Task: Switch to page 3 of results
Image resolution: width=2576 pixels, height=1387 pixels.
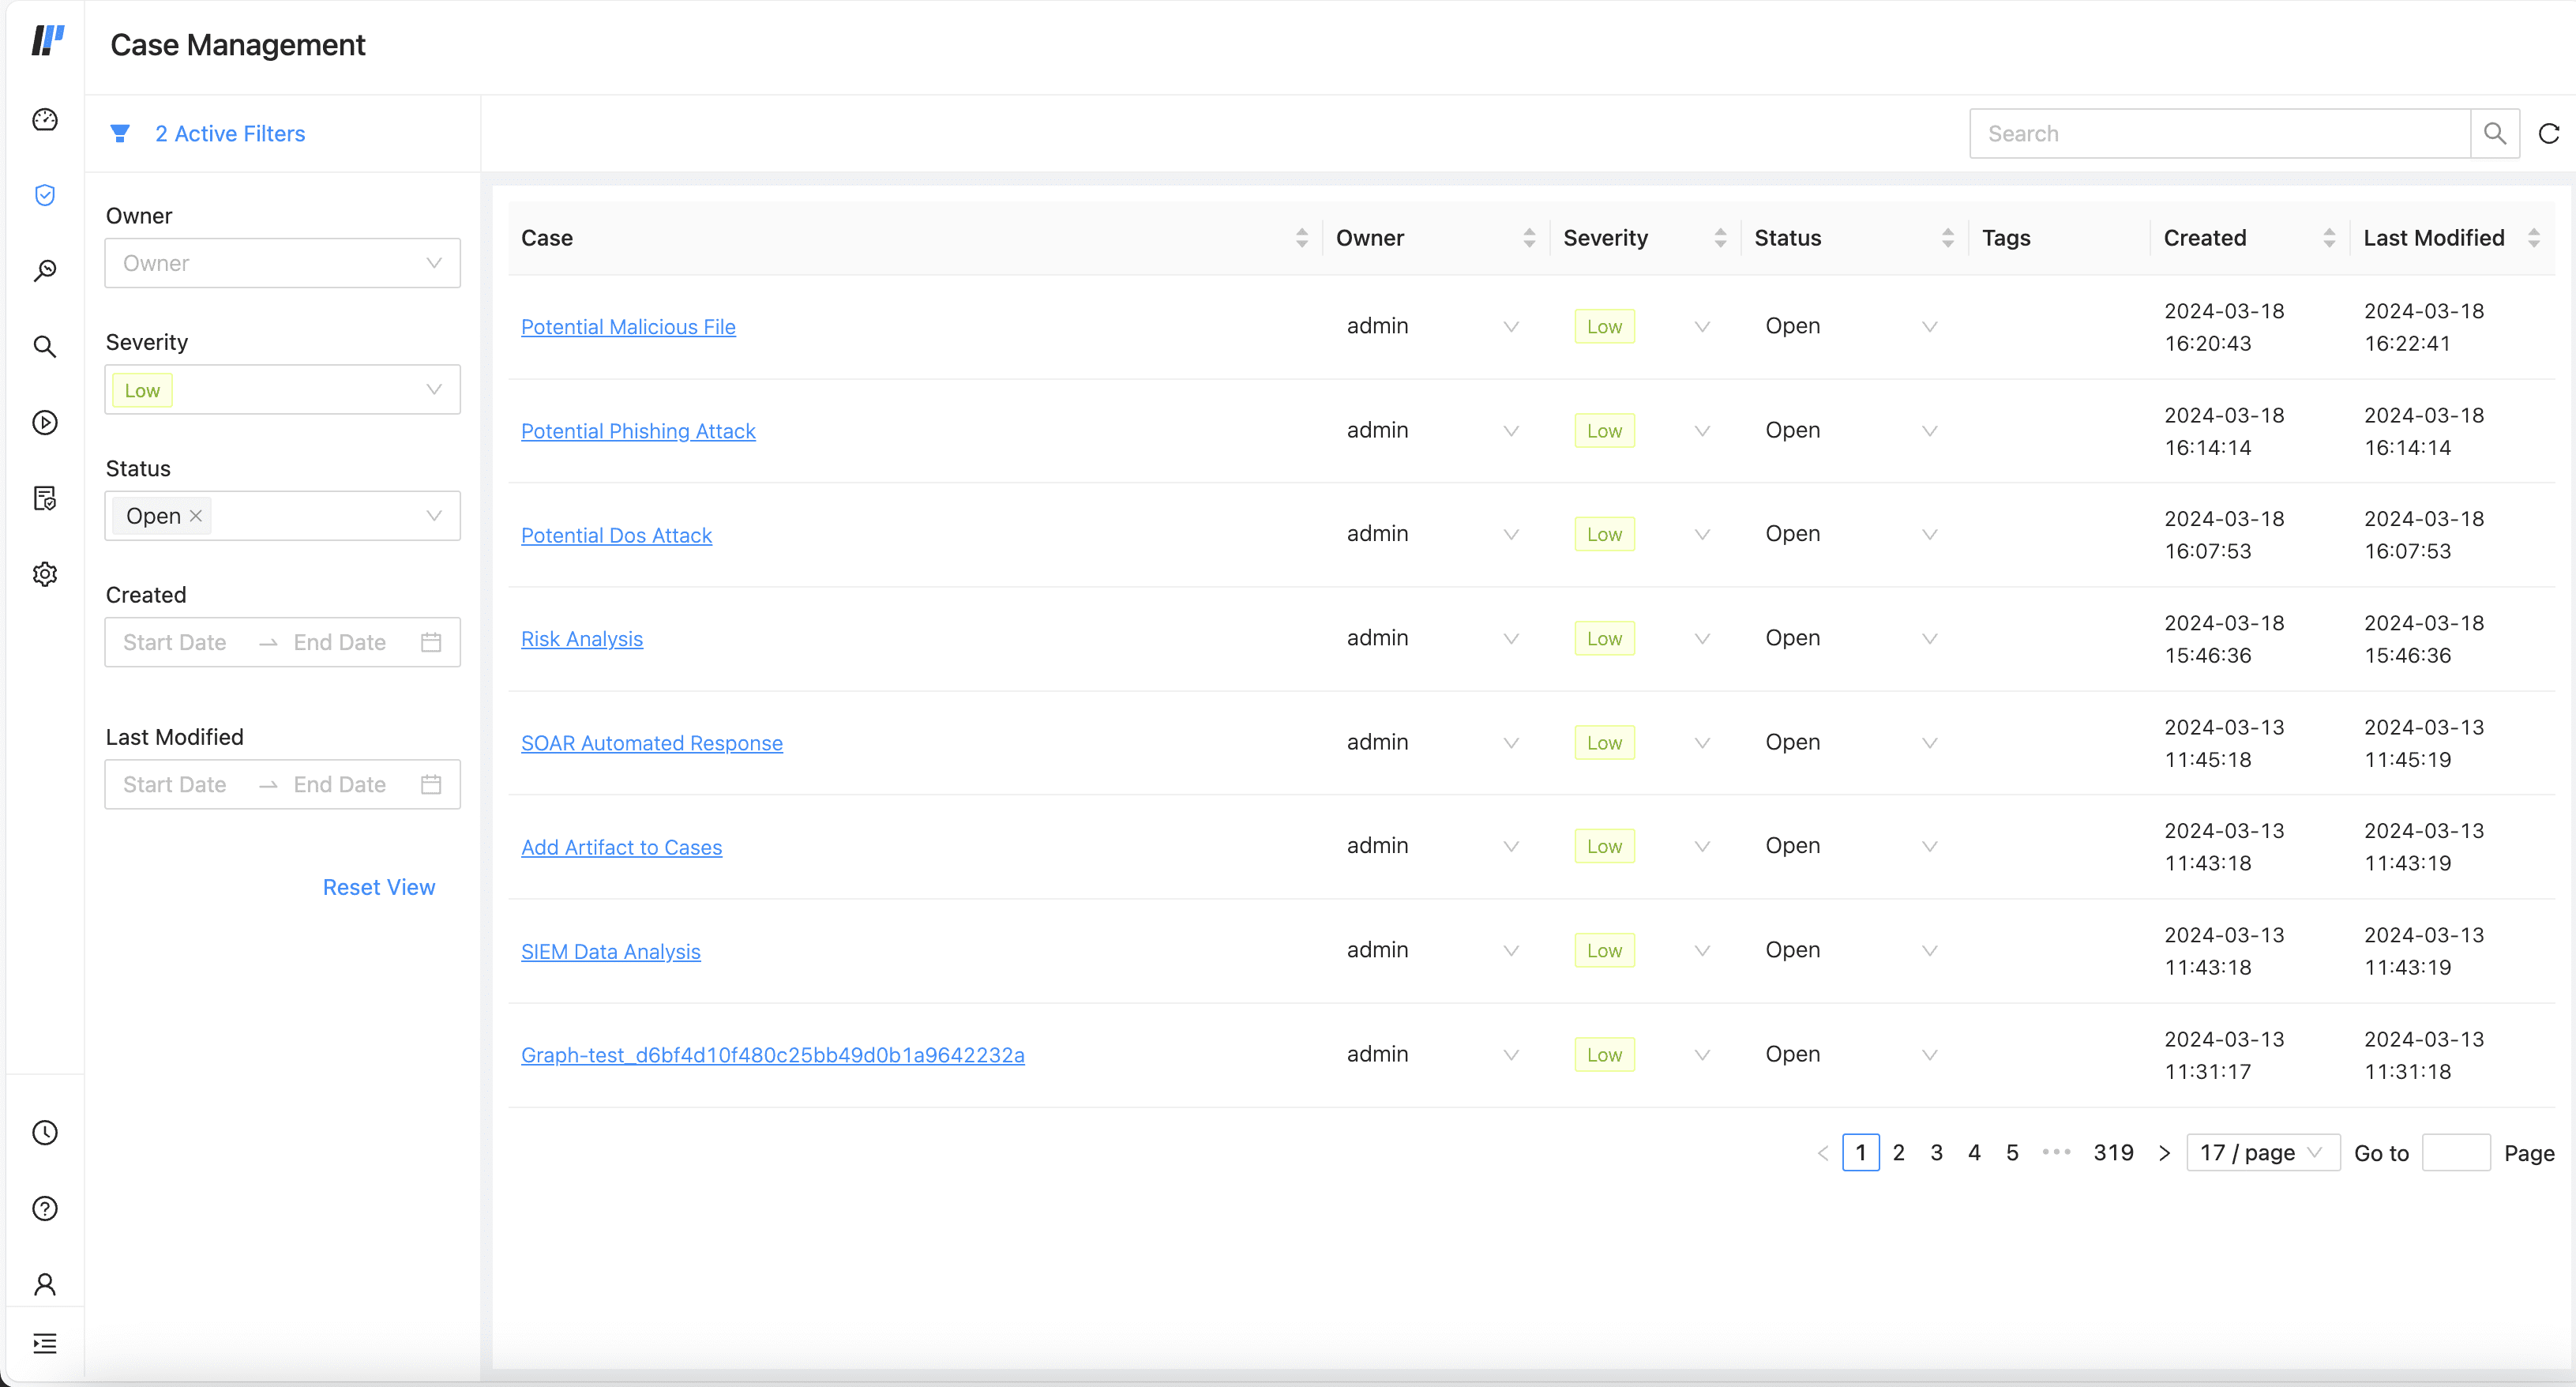Action: [1937, 1152]
